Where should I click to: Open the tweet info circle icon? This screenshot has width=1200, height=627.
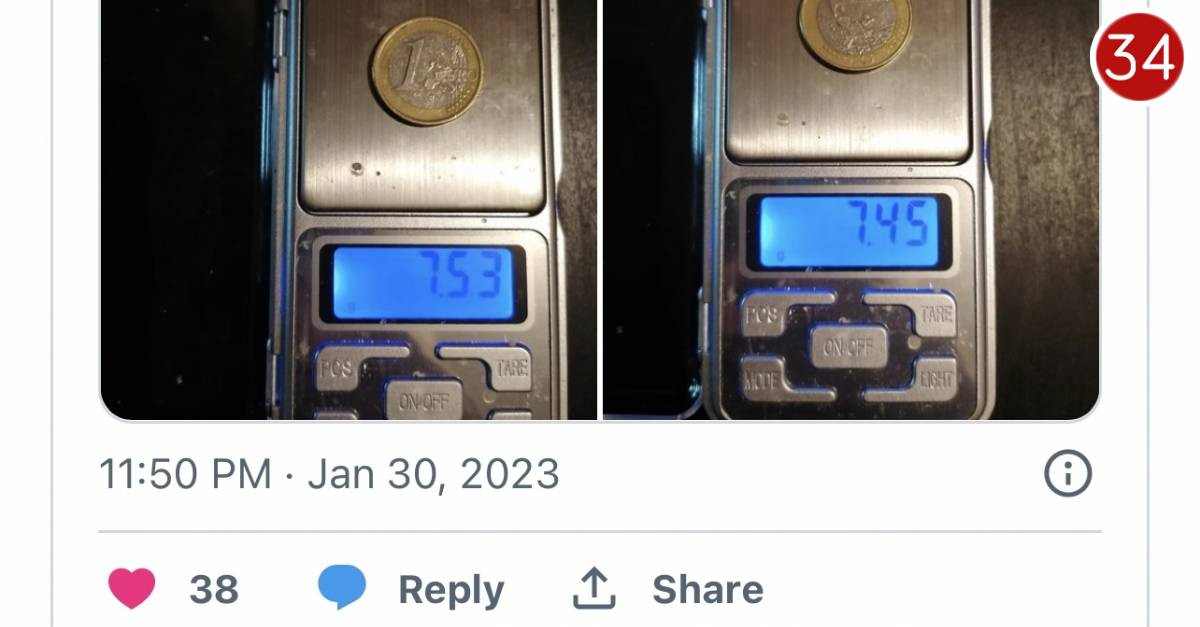1066,473
